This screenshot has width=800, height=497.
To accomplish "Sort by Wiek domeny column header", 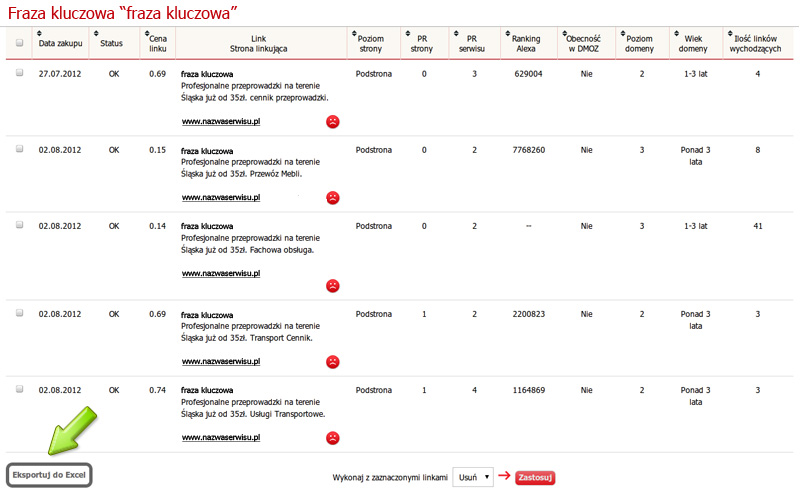I will (693, 43).
